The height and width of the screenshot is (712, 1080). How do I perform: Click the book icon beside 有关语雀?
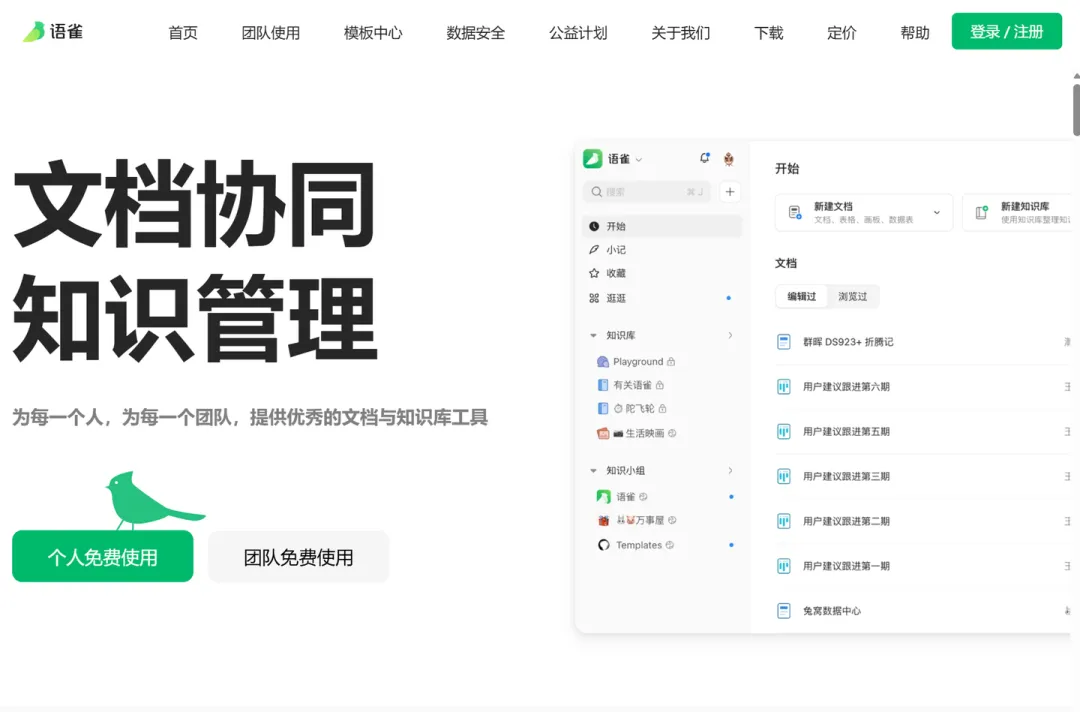coord(603,385)
